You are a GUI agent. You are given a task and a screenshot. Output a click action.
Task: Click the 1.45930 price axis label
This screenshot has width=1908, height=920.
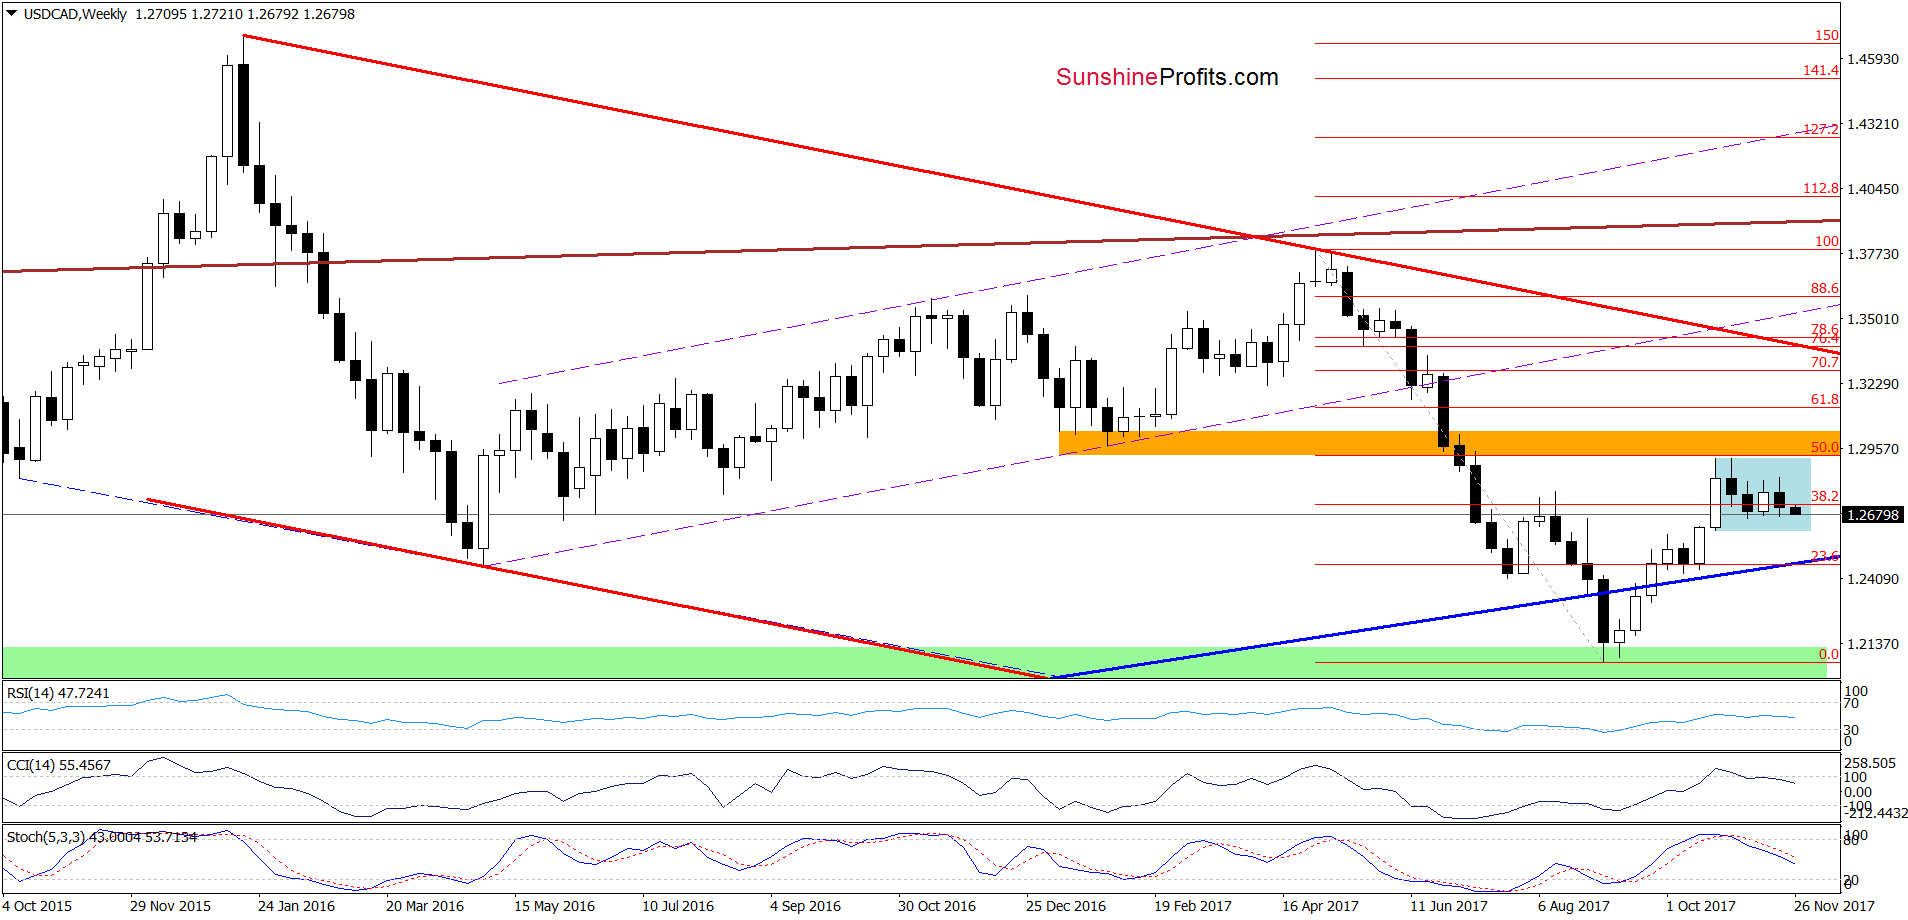(x=1873, y=59)
